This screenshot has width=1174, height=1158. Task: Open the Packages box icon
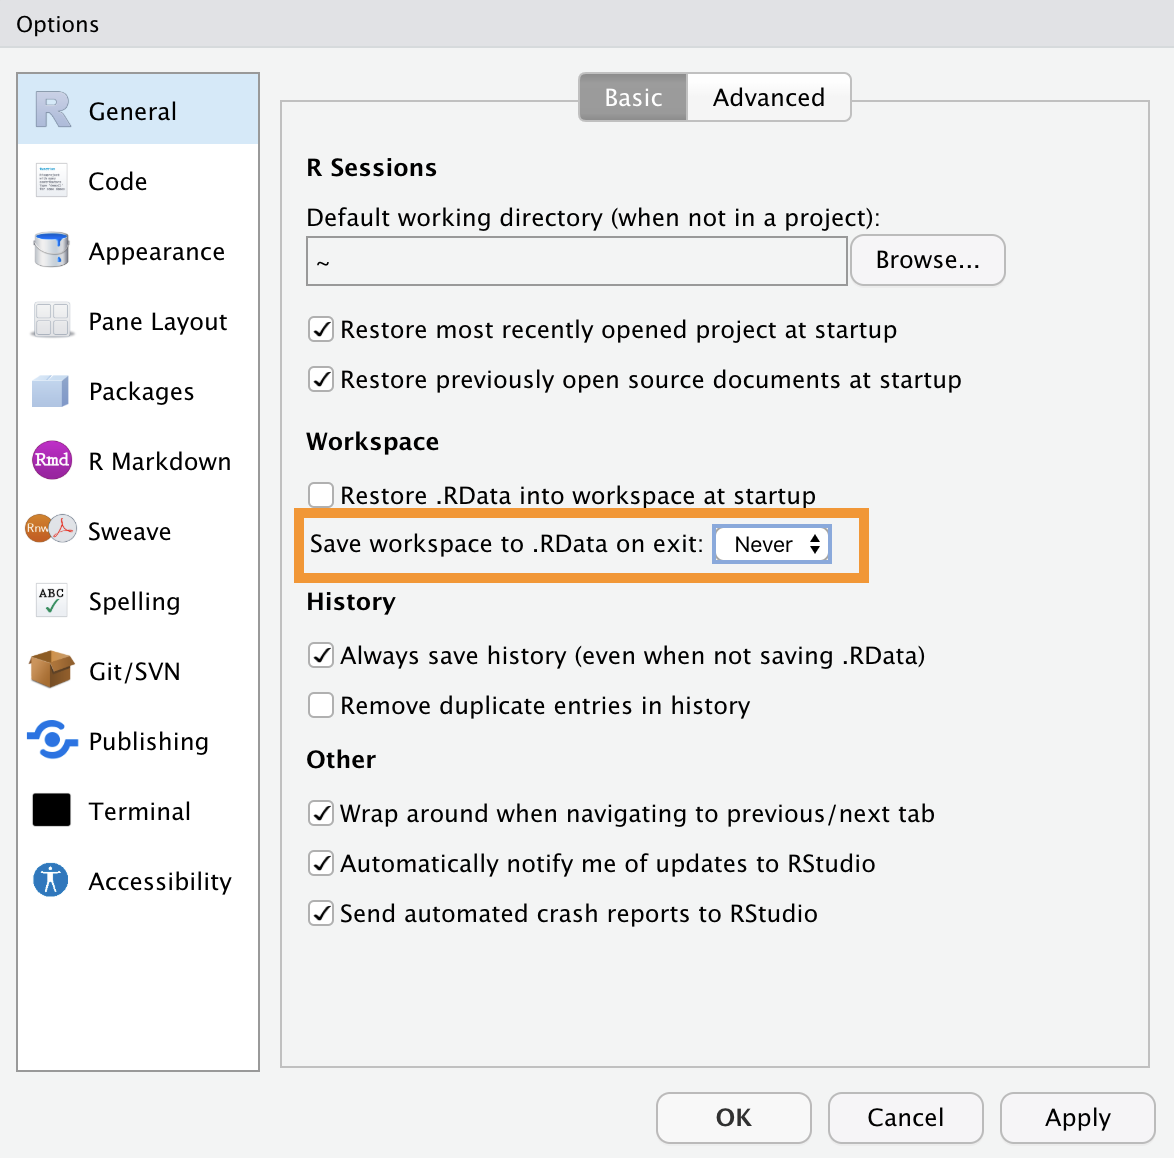tap(50, 391)
